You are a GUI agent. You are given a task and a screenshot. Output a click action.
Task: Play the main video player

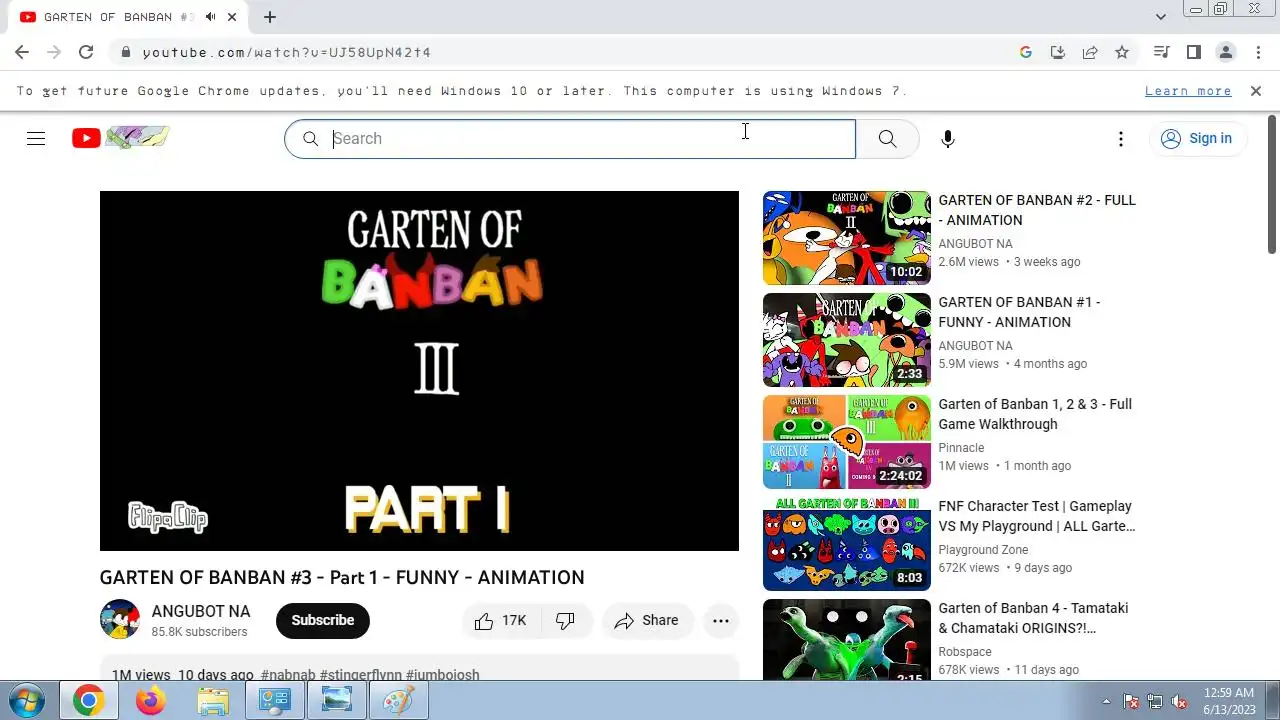click(419, 371)
